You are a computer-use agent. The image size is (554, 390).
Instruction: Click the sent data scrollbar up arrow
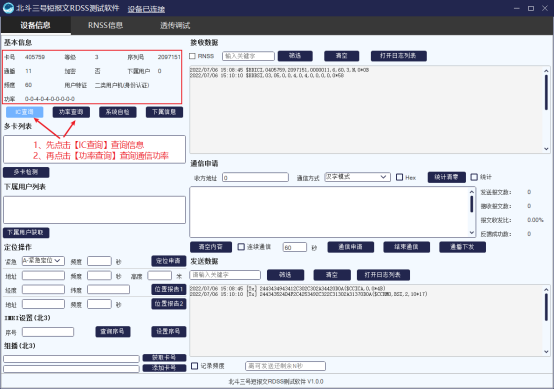[x=546, y=290]
